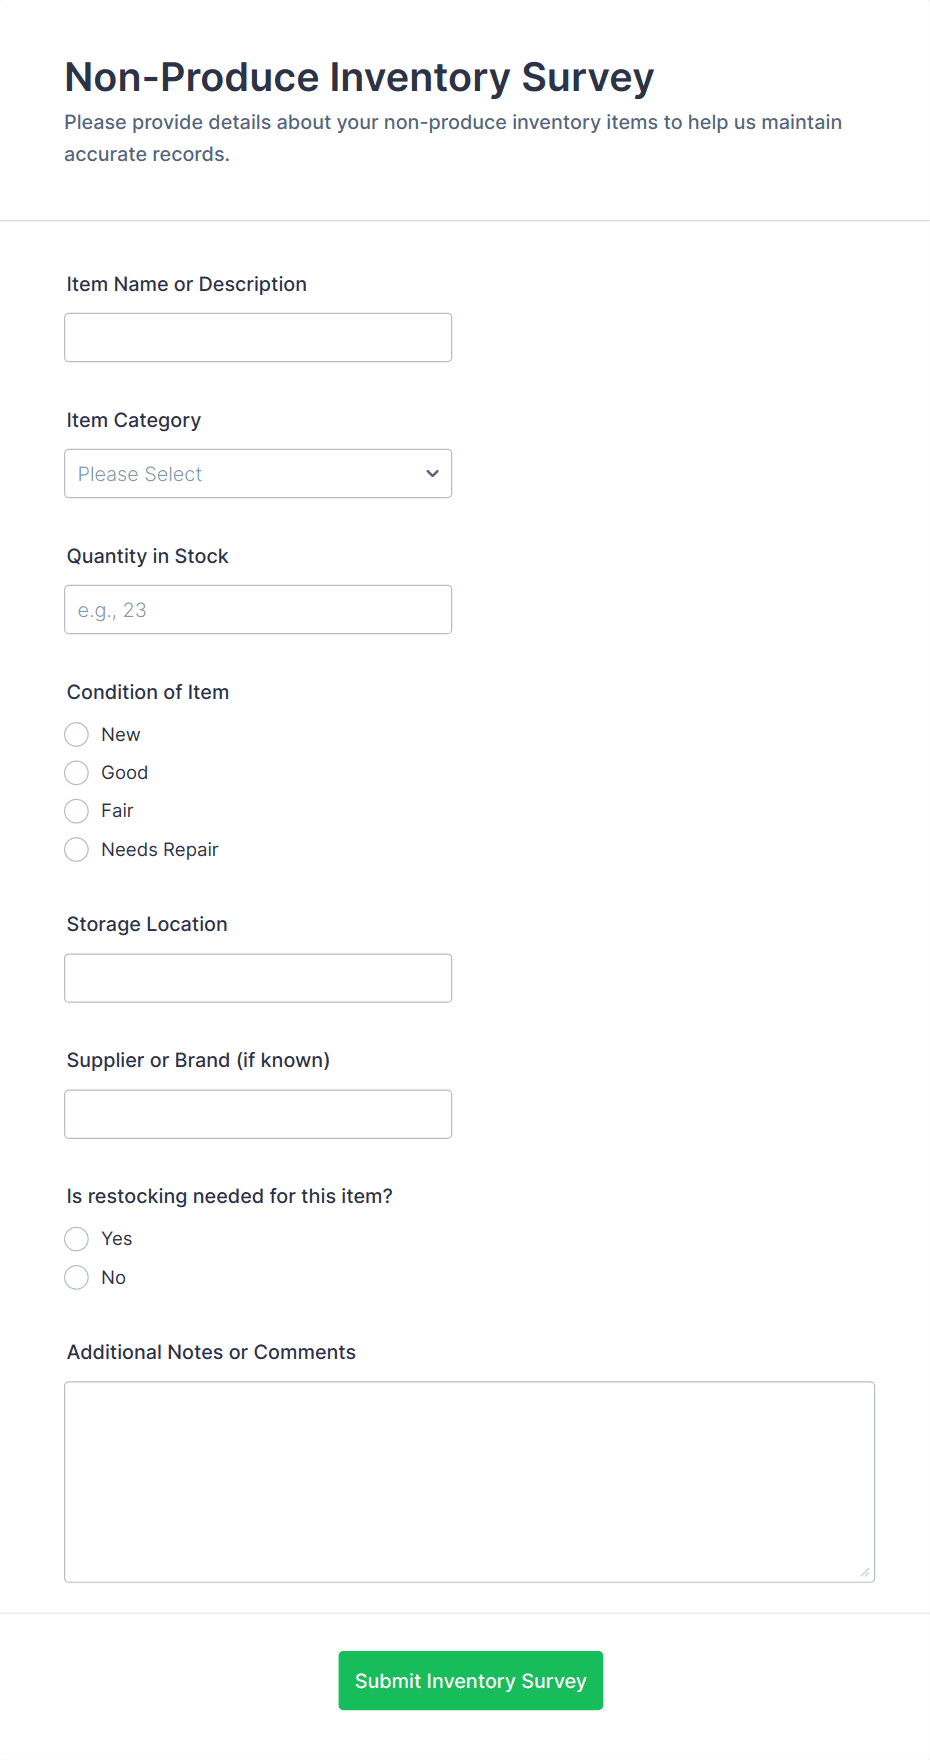Click the textarea resize handle

[865, 1572]
